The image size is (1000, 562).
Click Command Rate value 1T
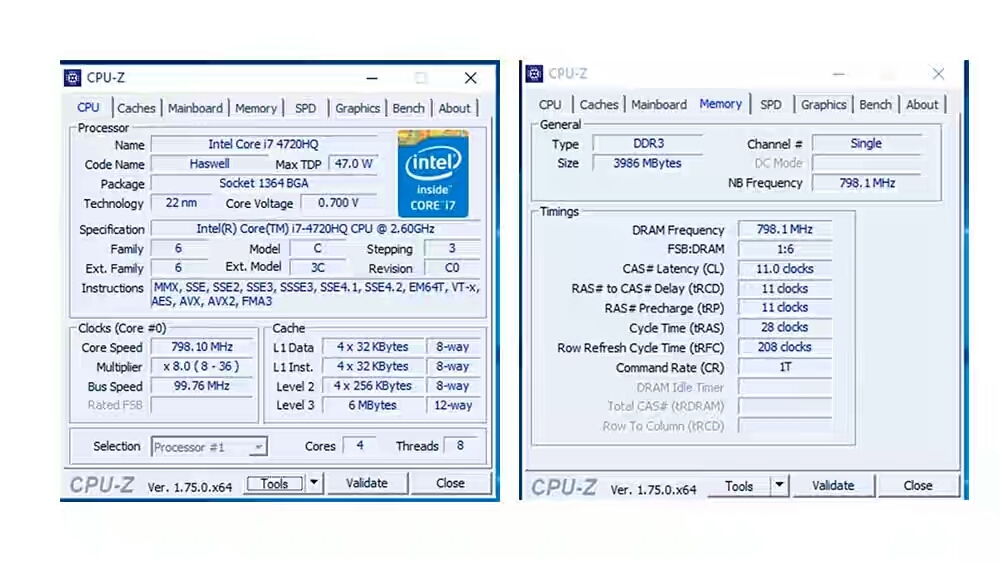pos(785,367)
